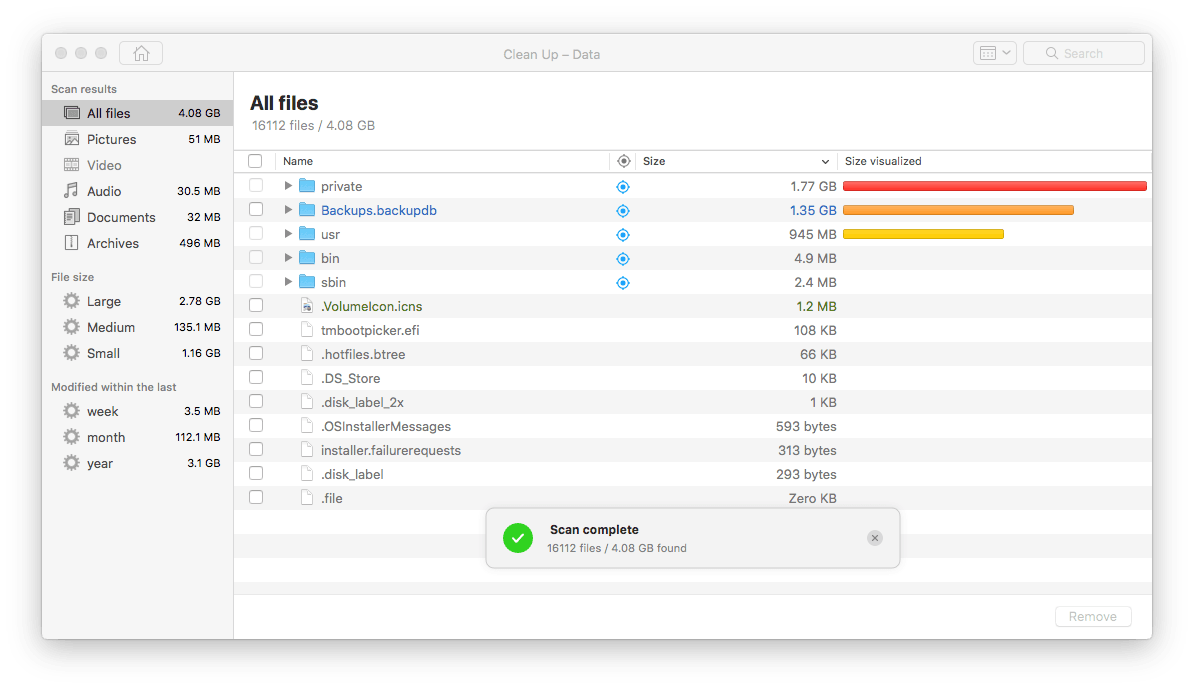Select the Pictures category icon in sidebar
The width and height of the screenshot is (1194, 689).
(x=71, y=139)
